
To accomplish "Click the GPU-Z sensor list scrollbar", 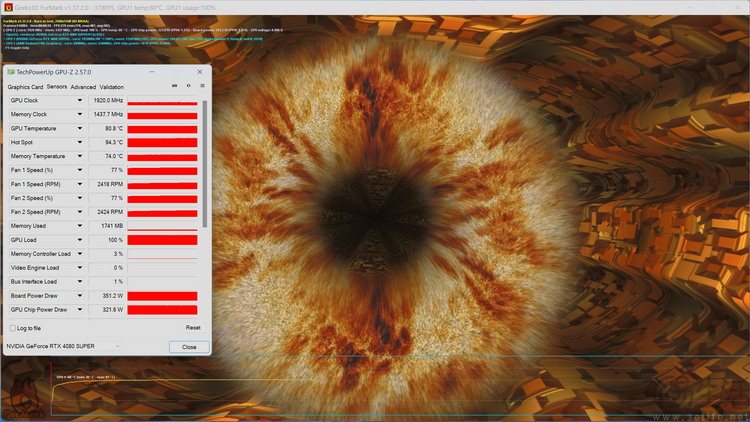I will 205,164.
